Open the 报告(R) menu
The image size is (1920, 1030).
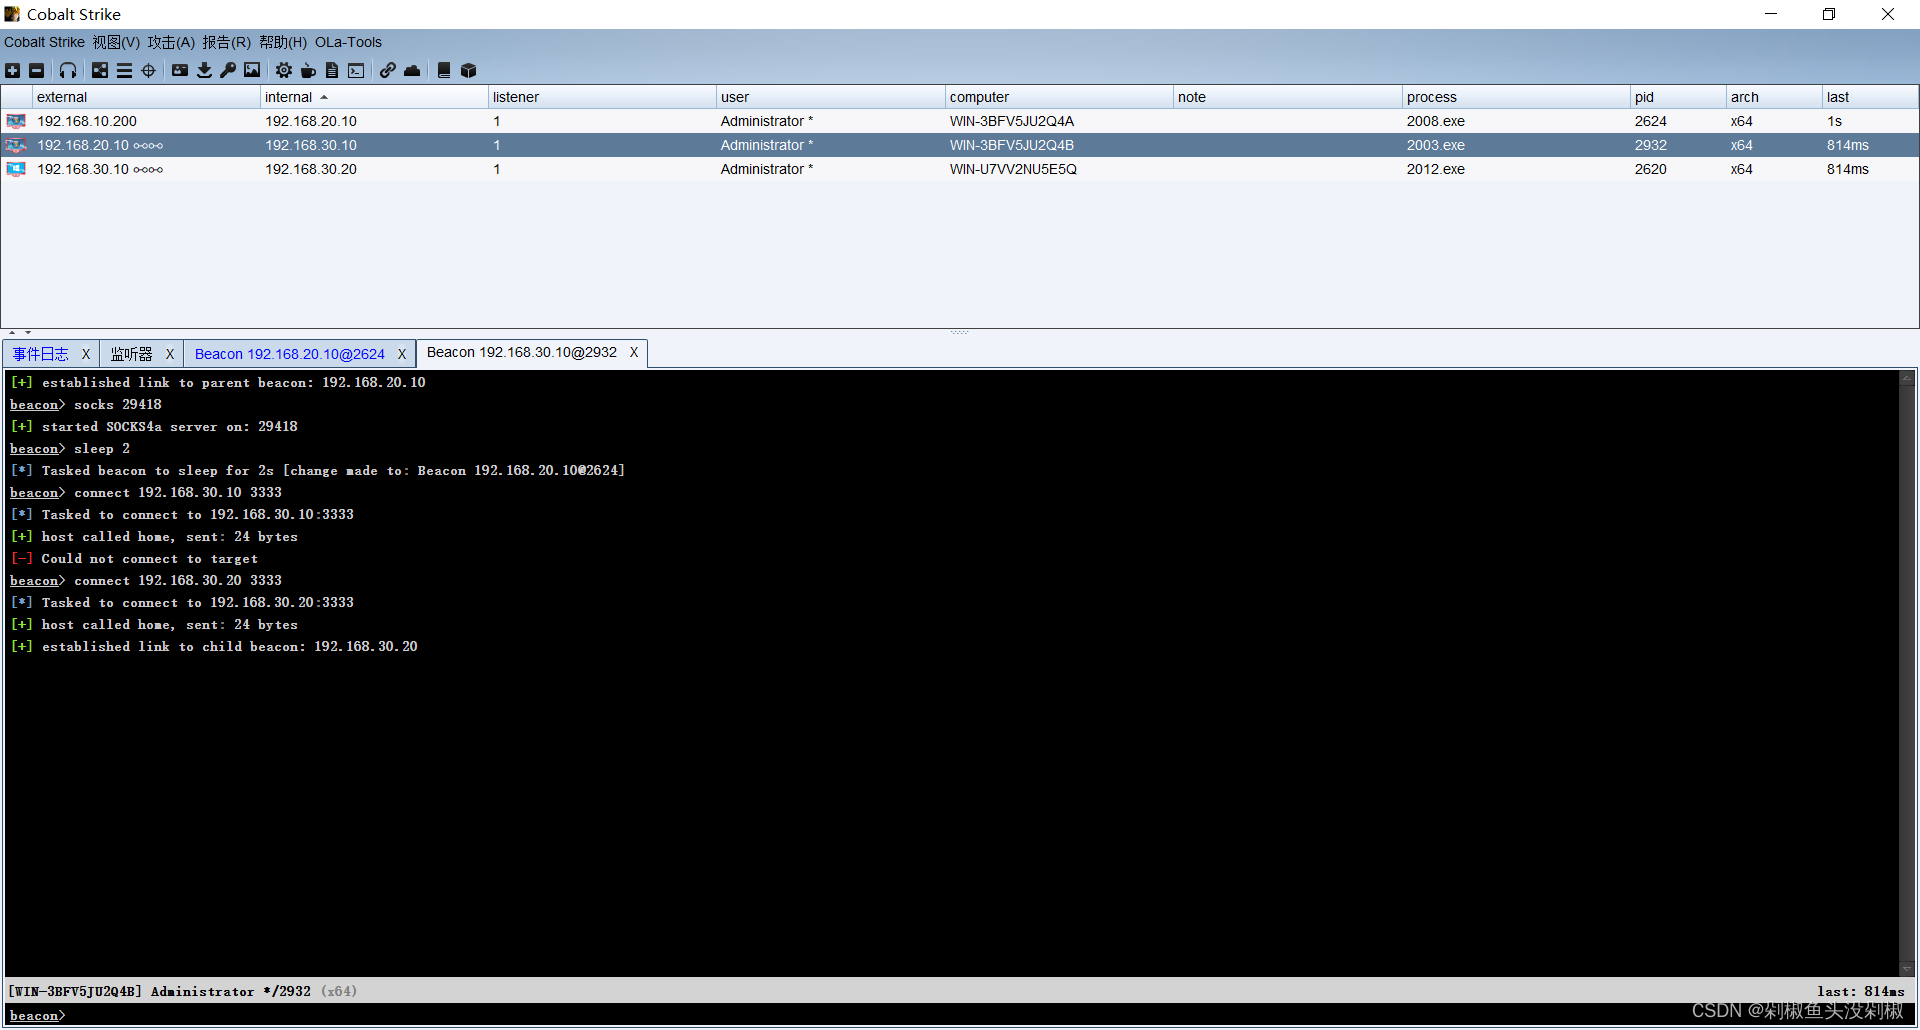[x=226, y=42]
